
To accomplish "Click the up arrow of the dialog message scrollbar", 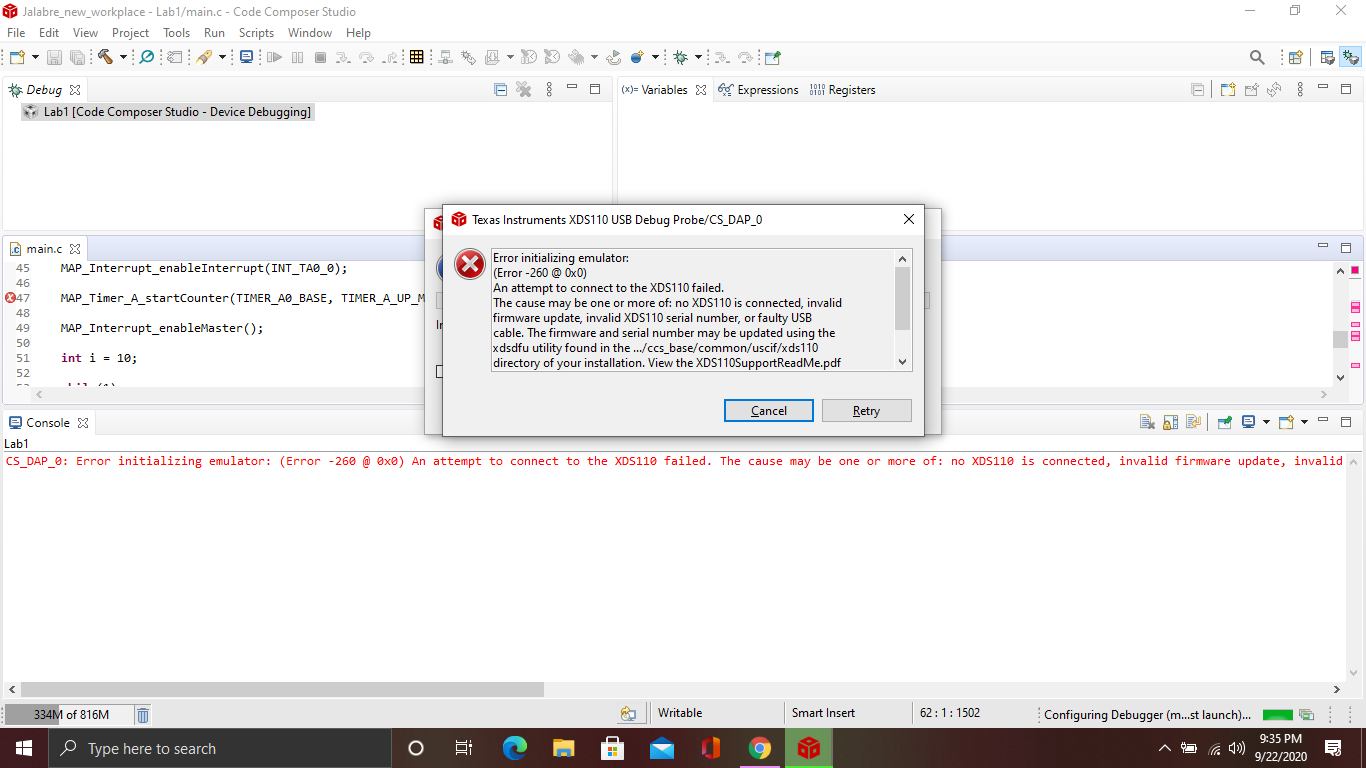I will 902,258.
